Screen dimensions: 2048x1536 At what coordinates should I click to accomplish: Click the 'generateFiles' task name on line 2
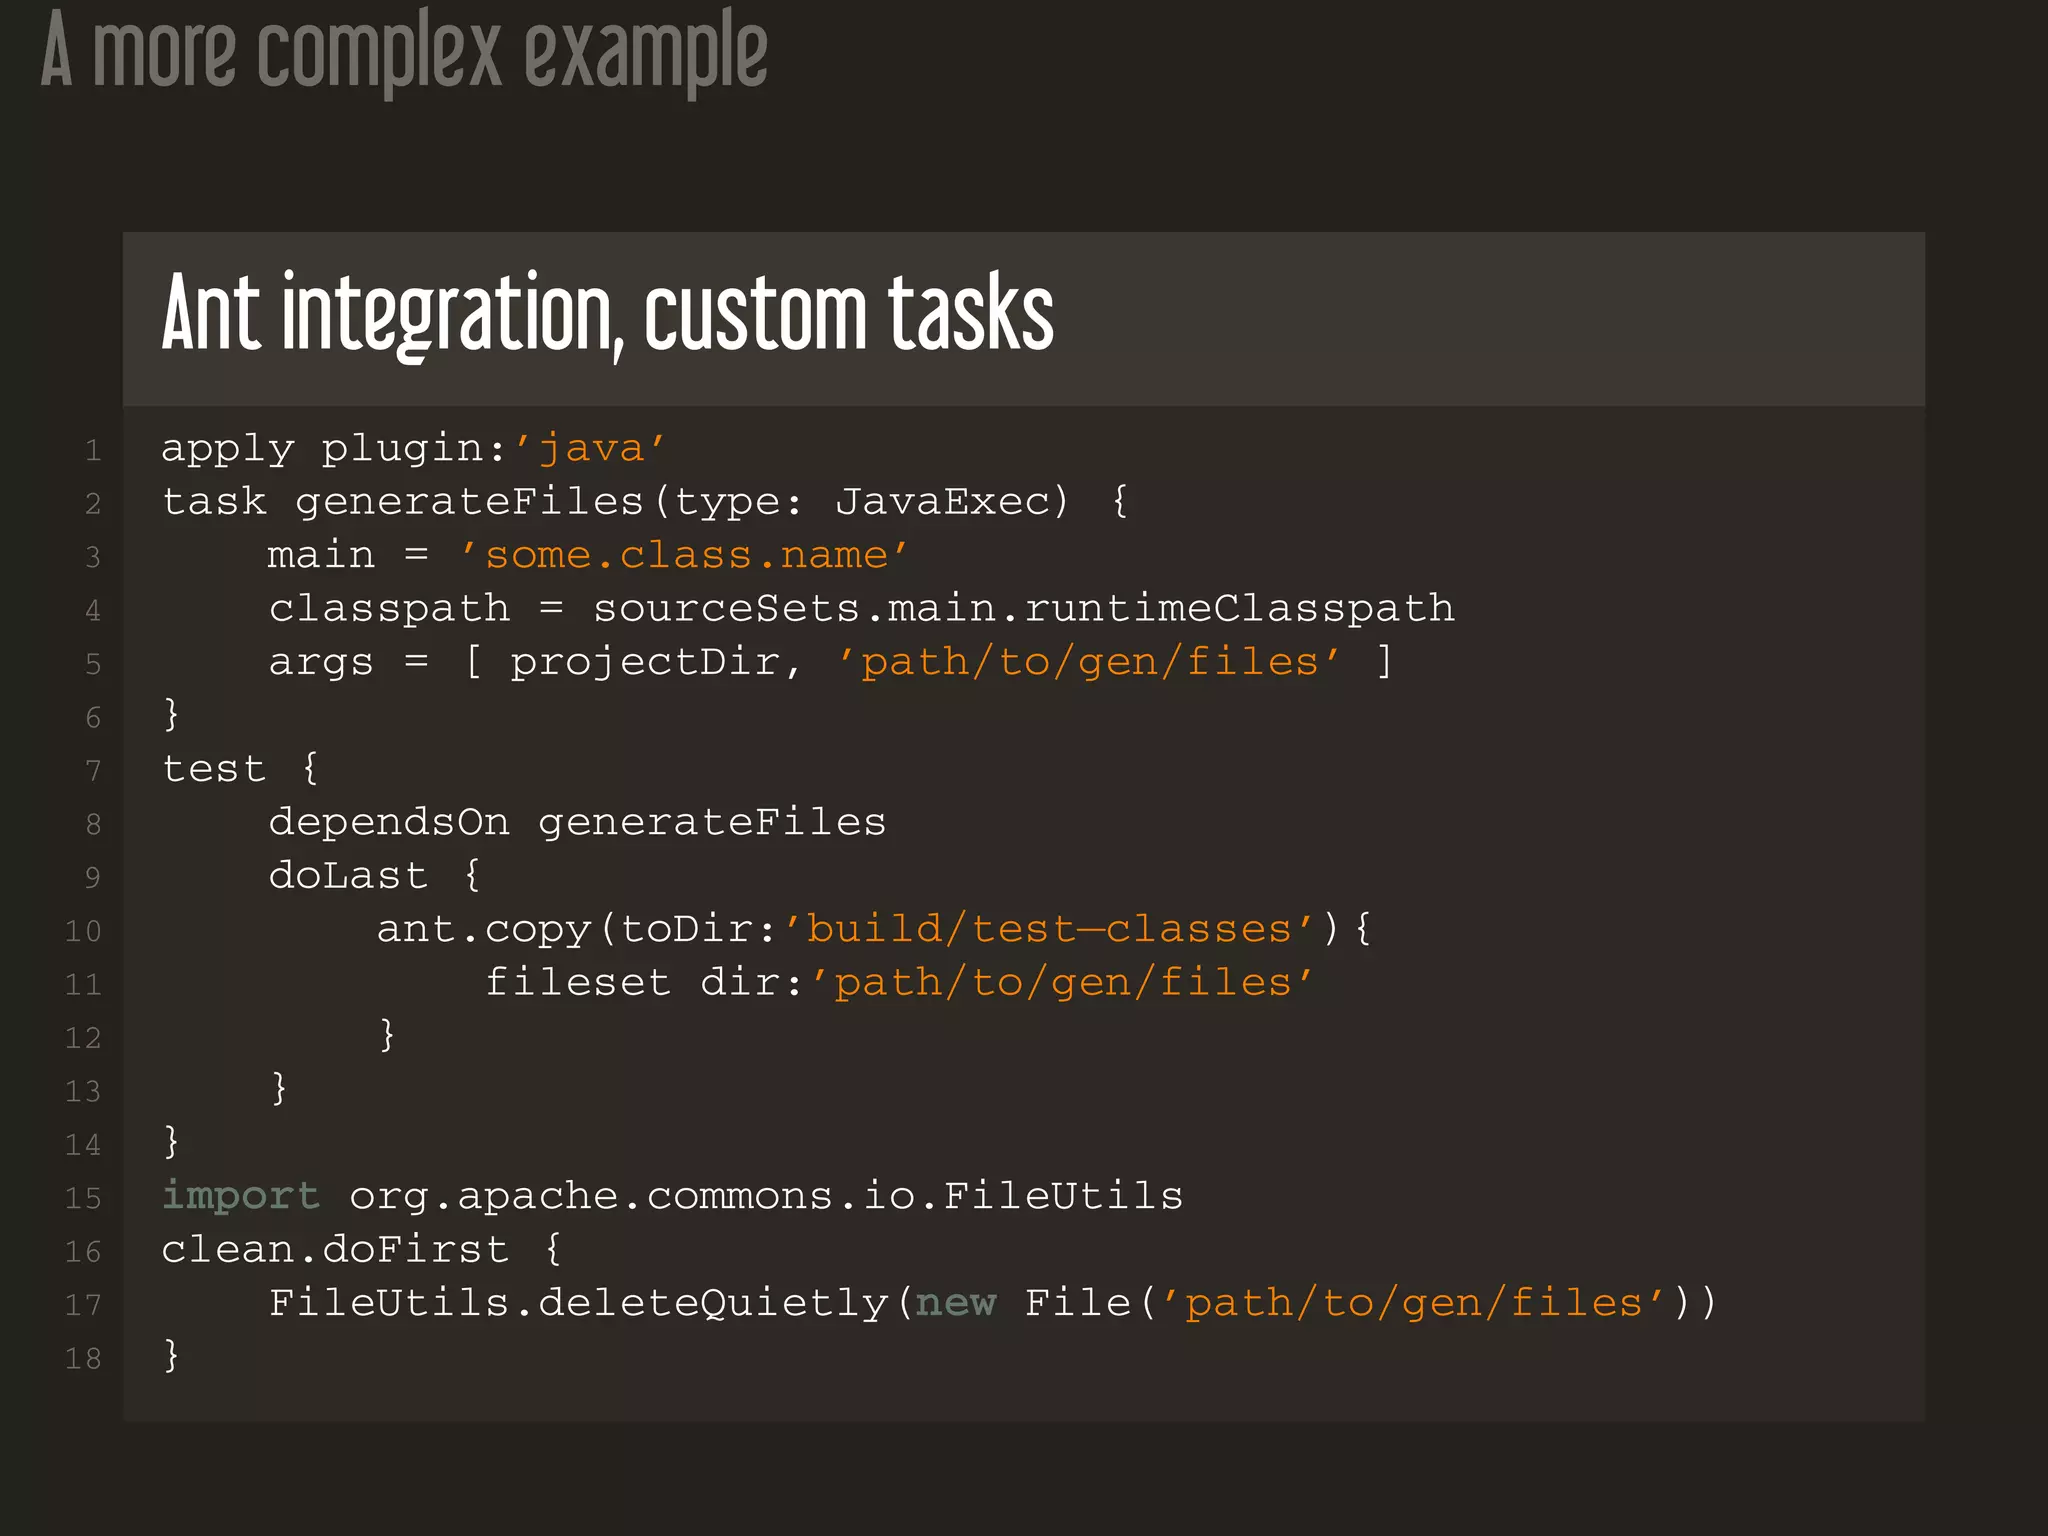click(x=469, y=501)
